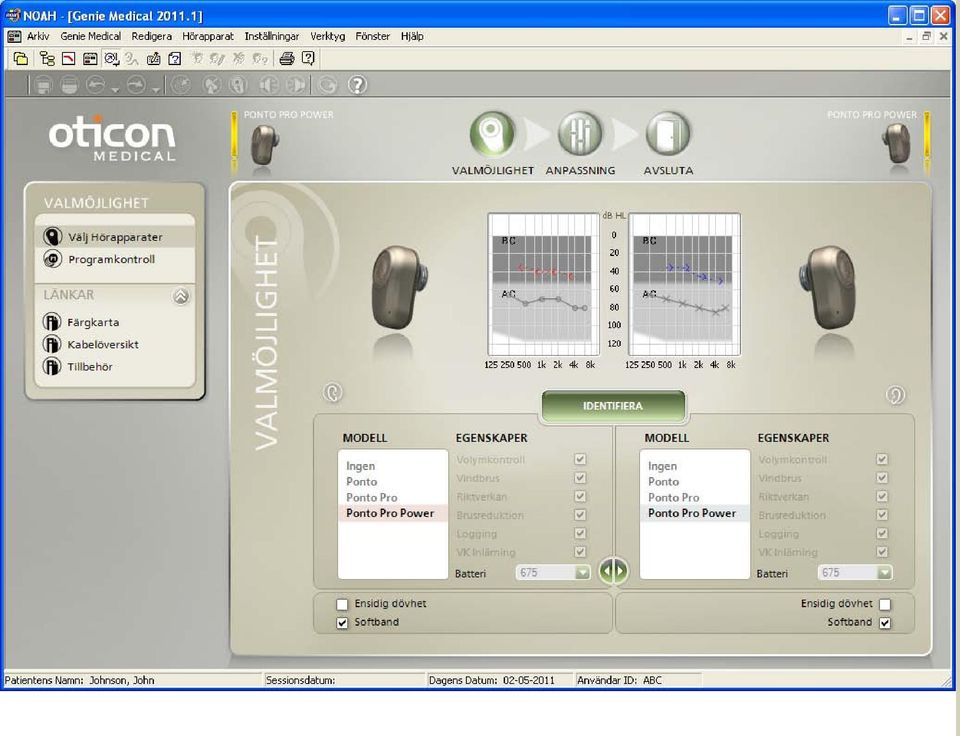Uncheck right Softband checkbox
The width and height of the screenshot is (960, 736).
(x=885, y=623)
